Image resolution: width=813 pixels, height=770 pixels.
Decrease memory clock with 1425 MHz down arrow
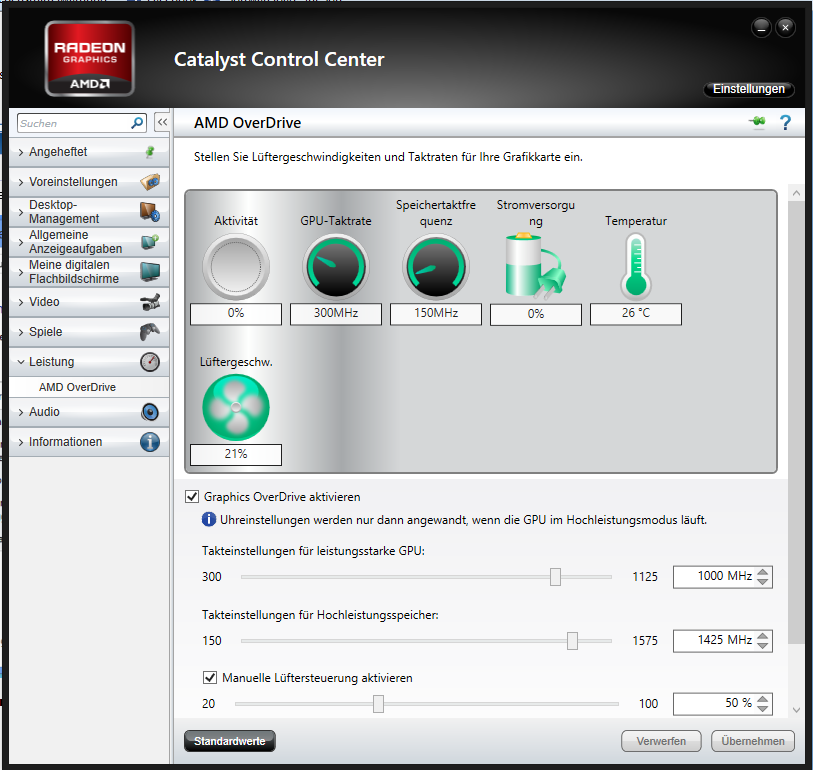[762, 646]
